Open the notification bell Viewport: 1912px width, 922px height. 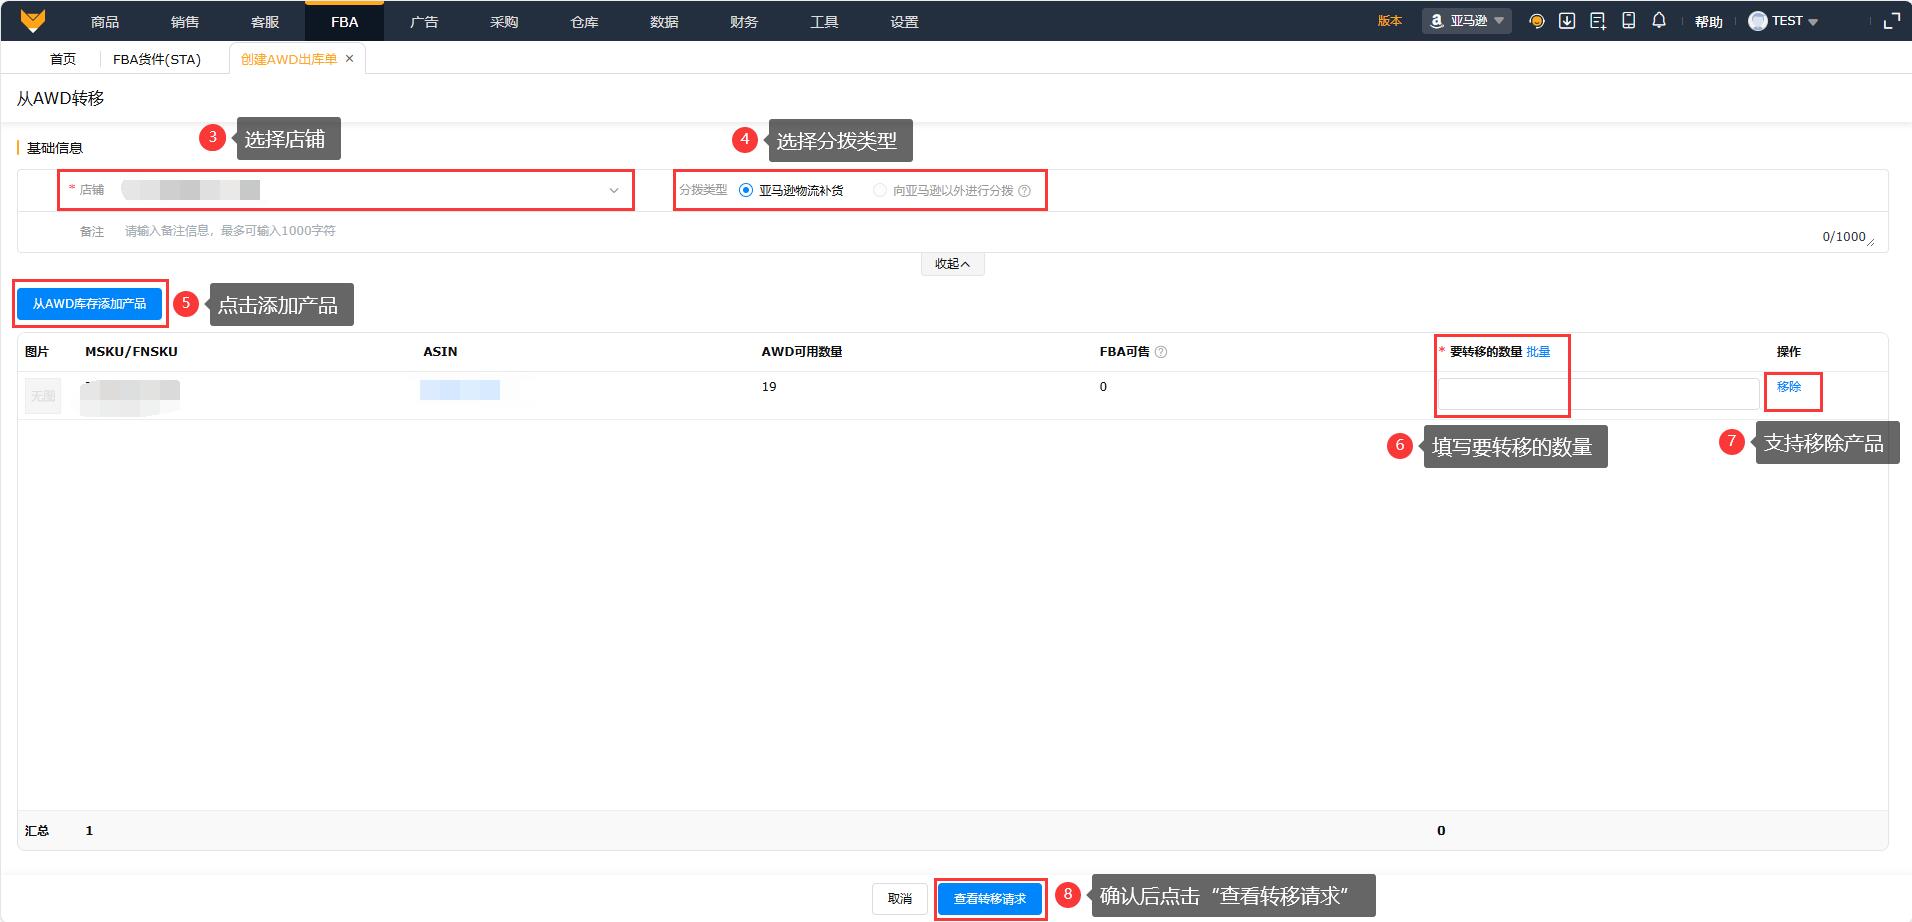click(1659, 21)
